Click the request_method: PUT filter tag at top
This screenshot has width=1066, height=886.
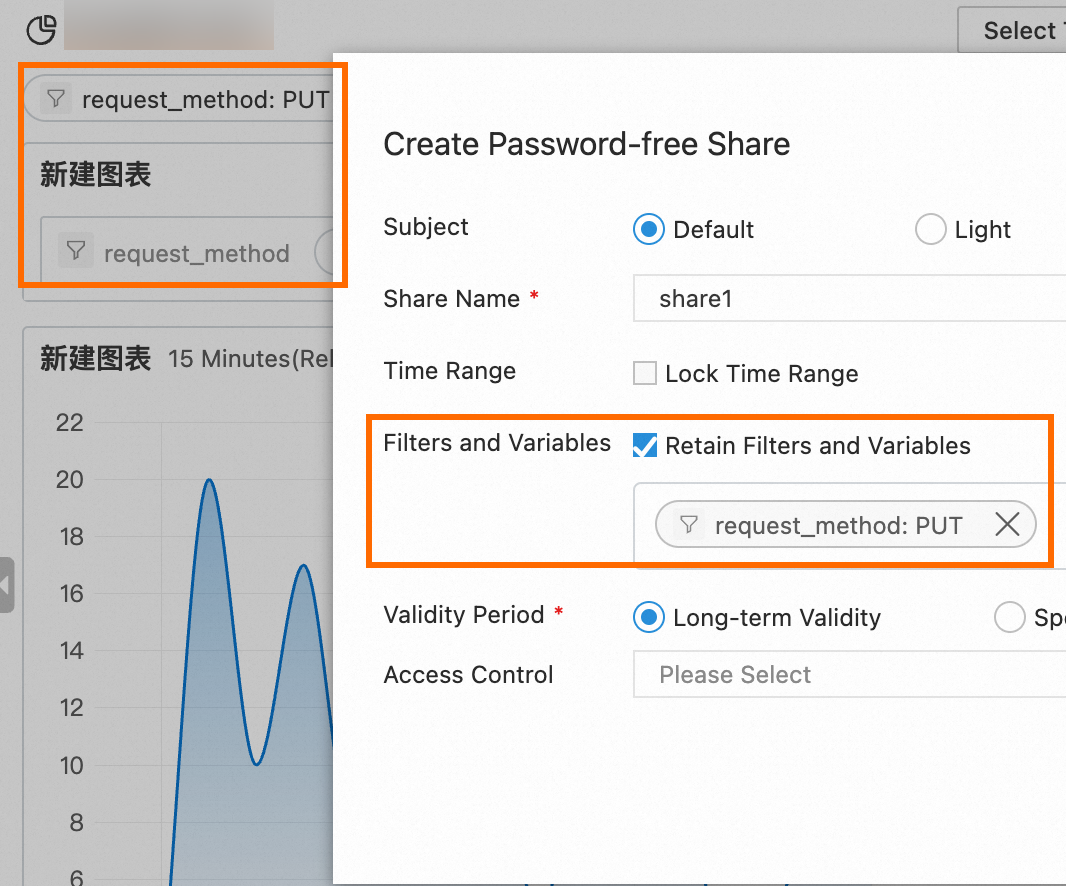coord(179,99)
